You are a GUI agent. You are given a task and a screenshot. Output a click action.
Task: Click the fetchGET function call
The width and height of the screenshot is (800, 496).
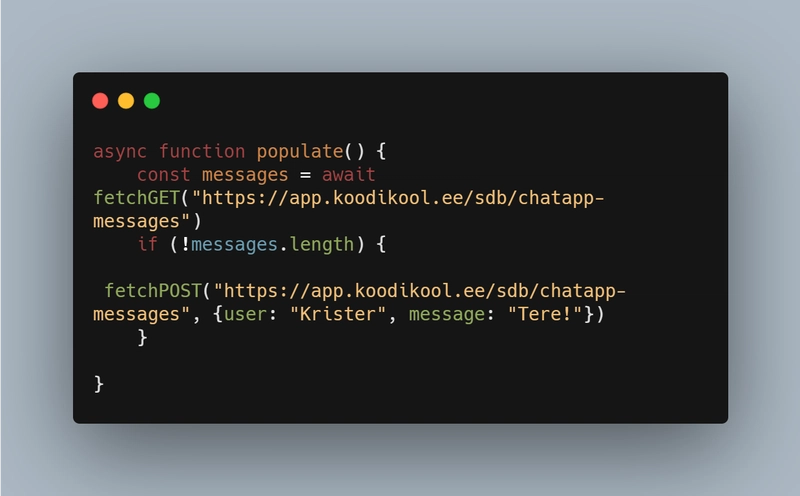pyautogui.click(x=136, y=197)
